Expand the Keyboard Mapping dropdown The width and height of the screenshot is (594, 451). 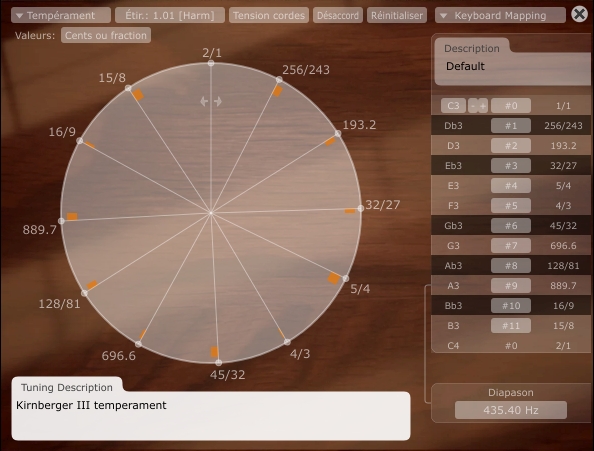point(500,16)
